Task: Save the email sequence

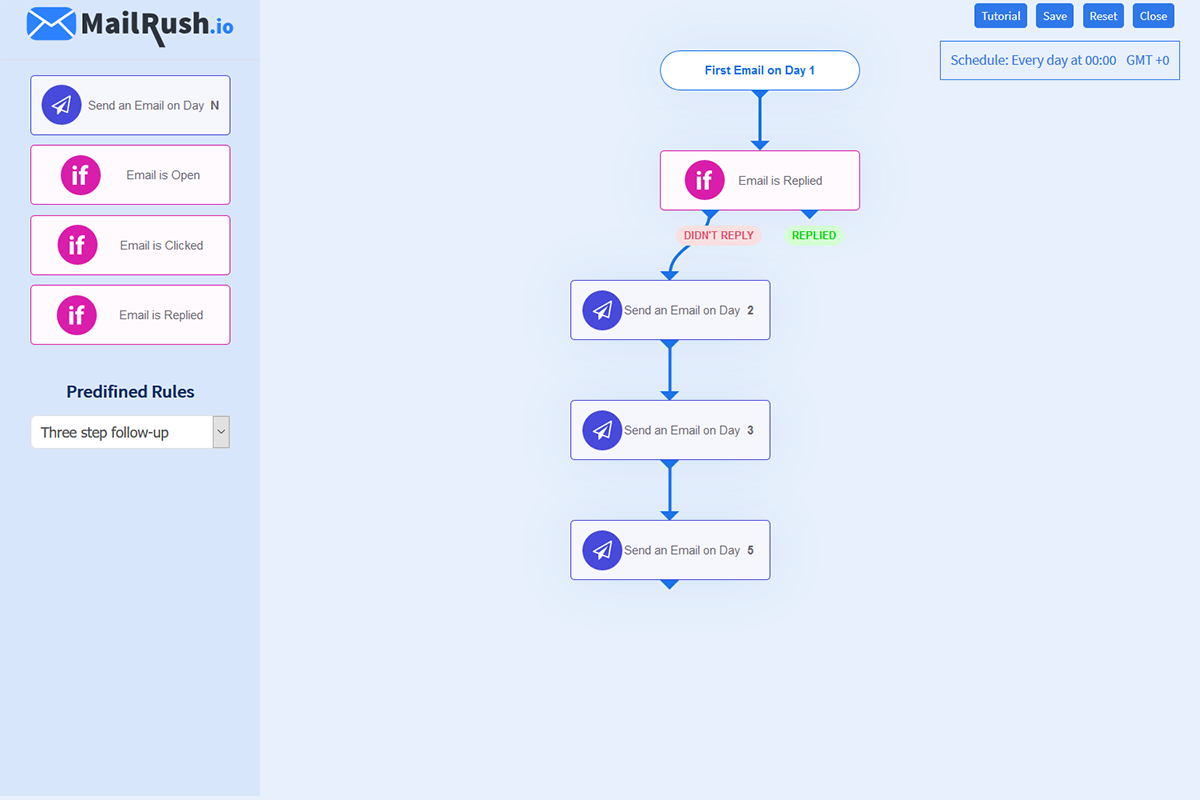Action: pyautogui.click(x=1055, y=16)
